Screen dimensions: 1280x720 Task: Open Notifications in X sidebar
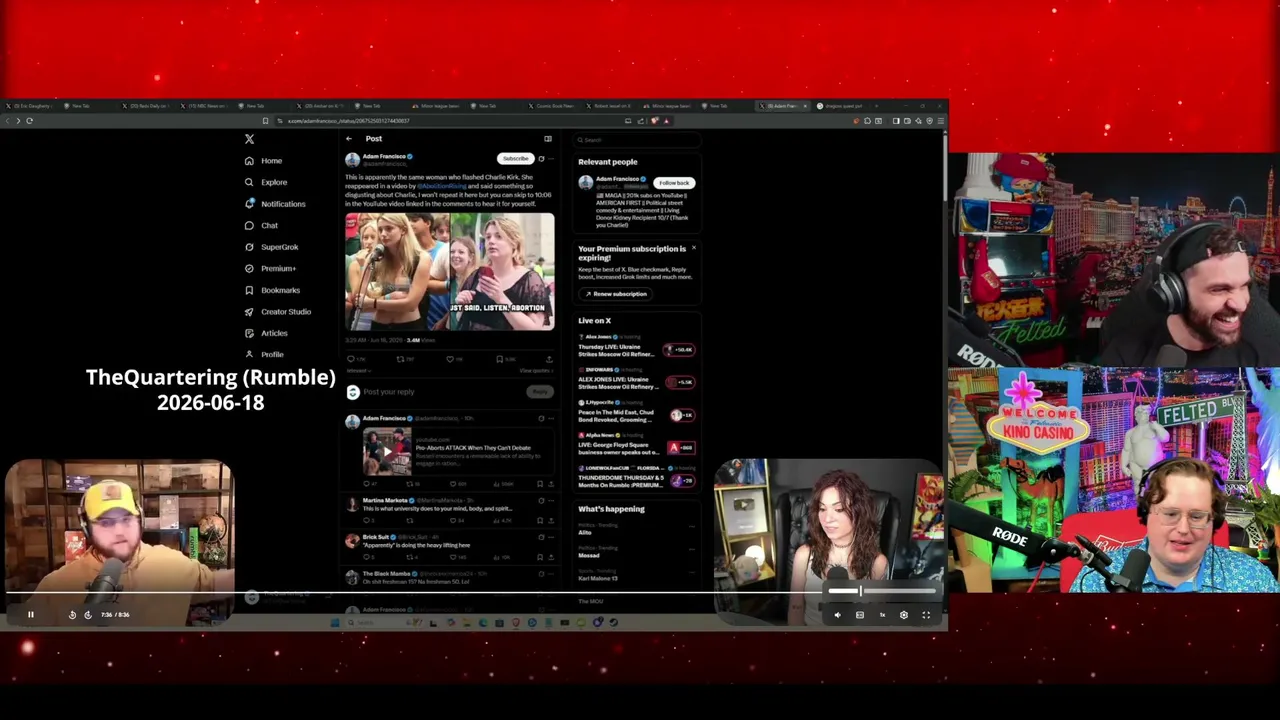275,204
